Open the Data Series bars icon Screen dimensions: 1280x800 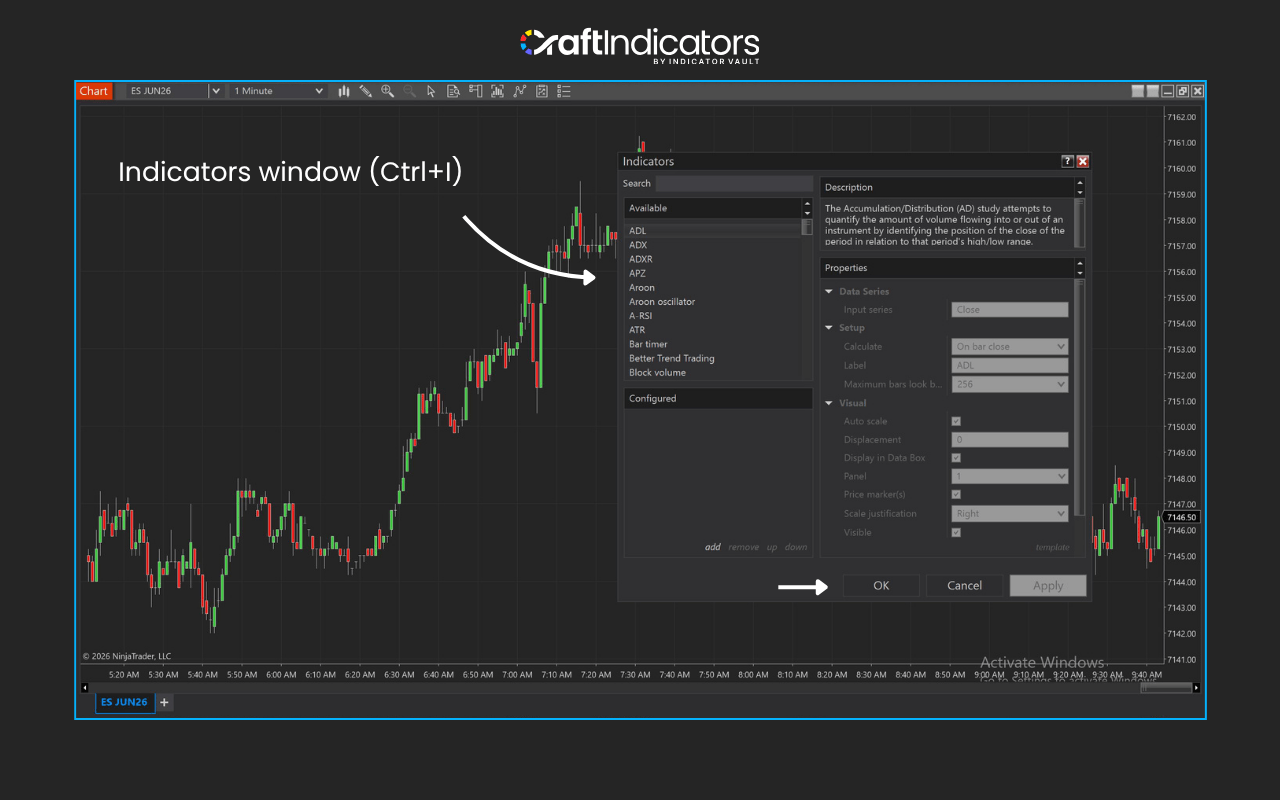(344, 91)
